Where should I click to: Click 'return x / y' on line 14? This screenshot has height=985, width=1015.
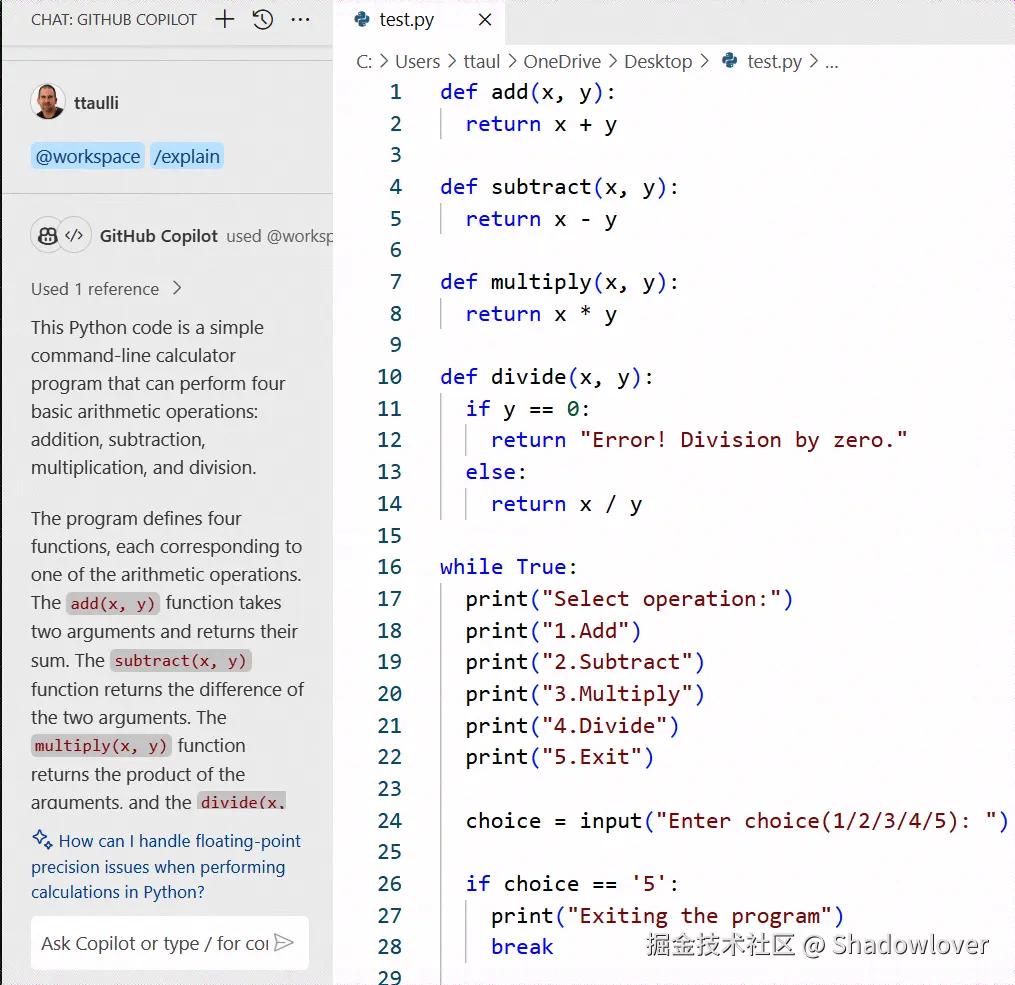coord(566,504)
